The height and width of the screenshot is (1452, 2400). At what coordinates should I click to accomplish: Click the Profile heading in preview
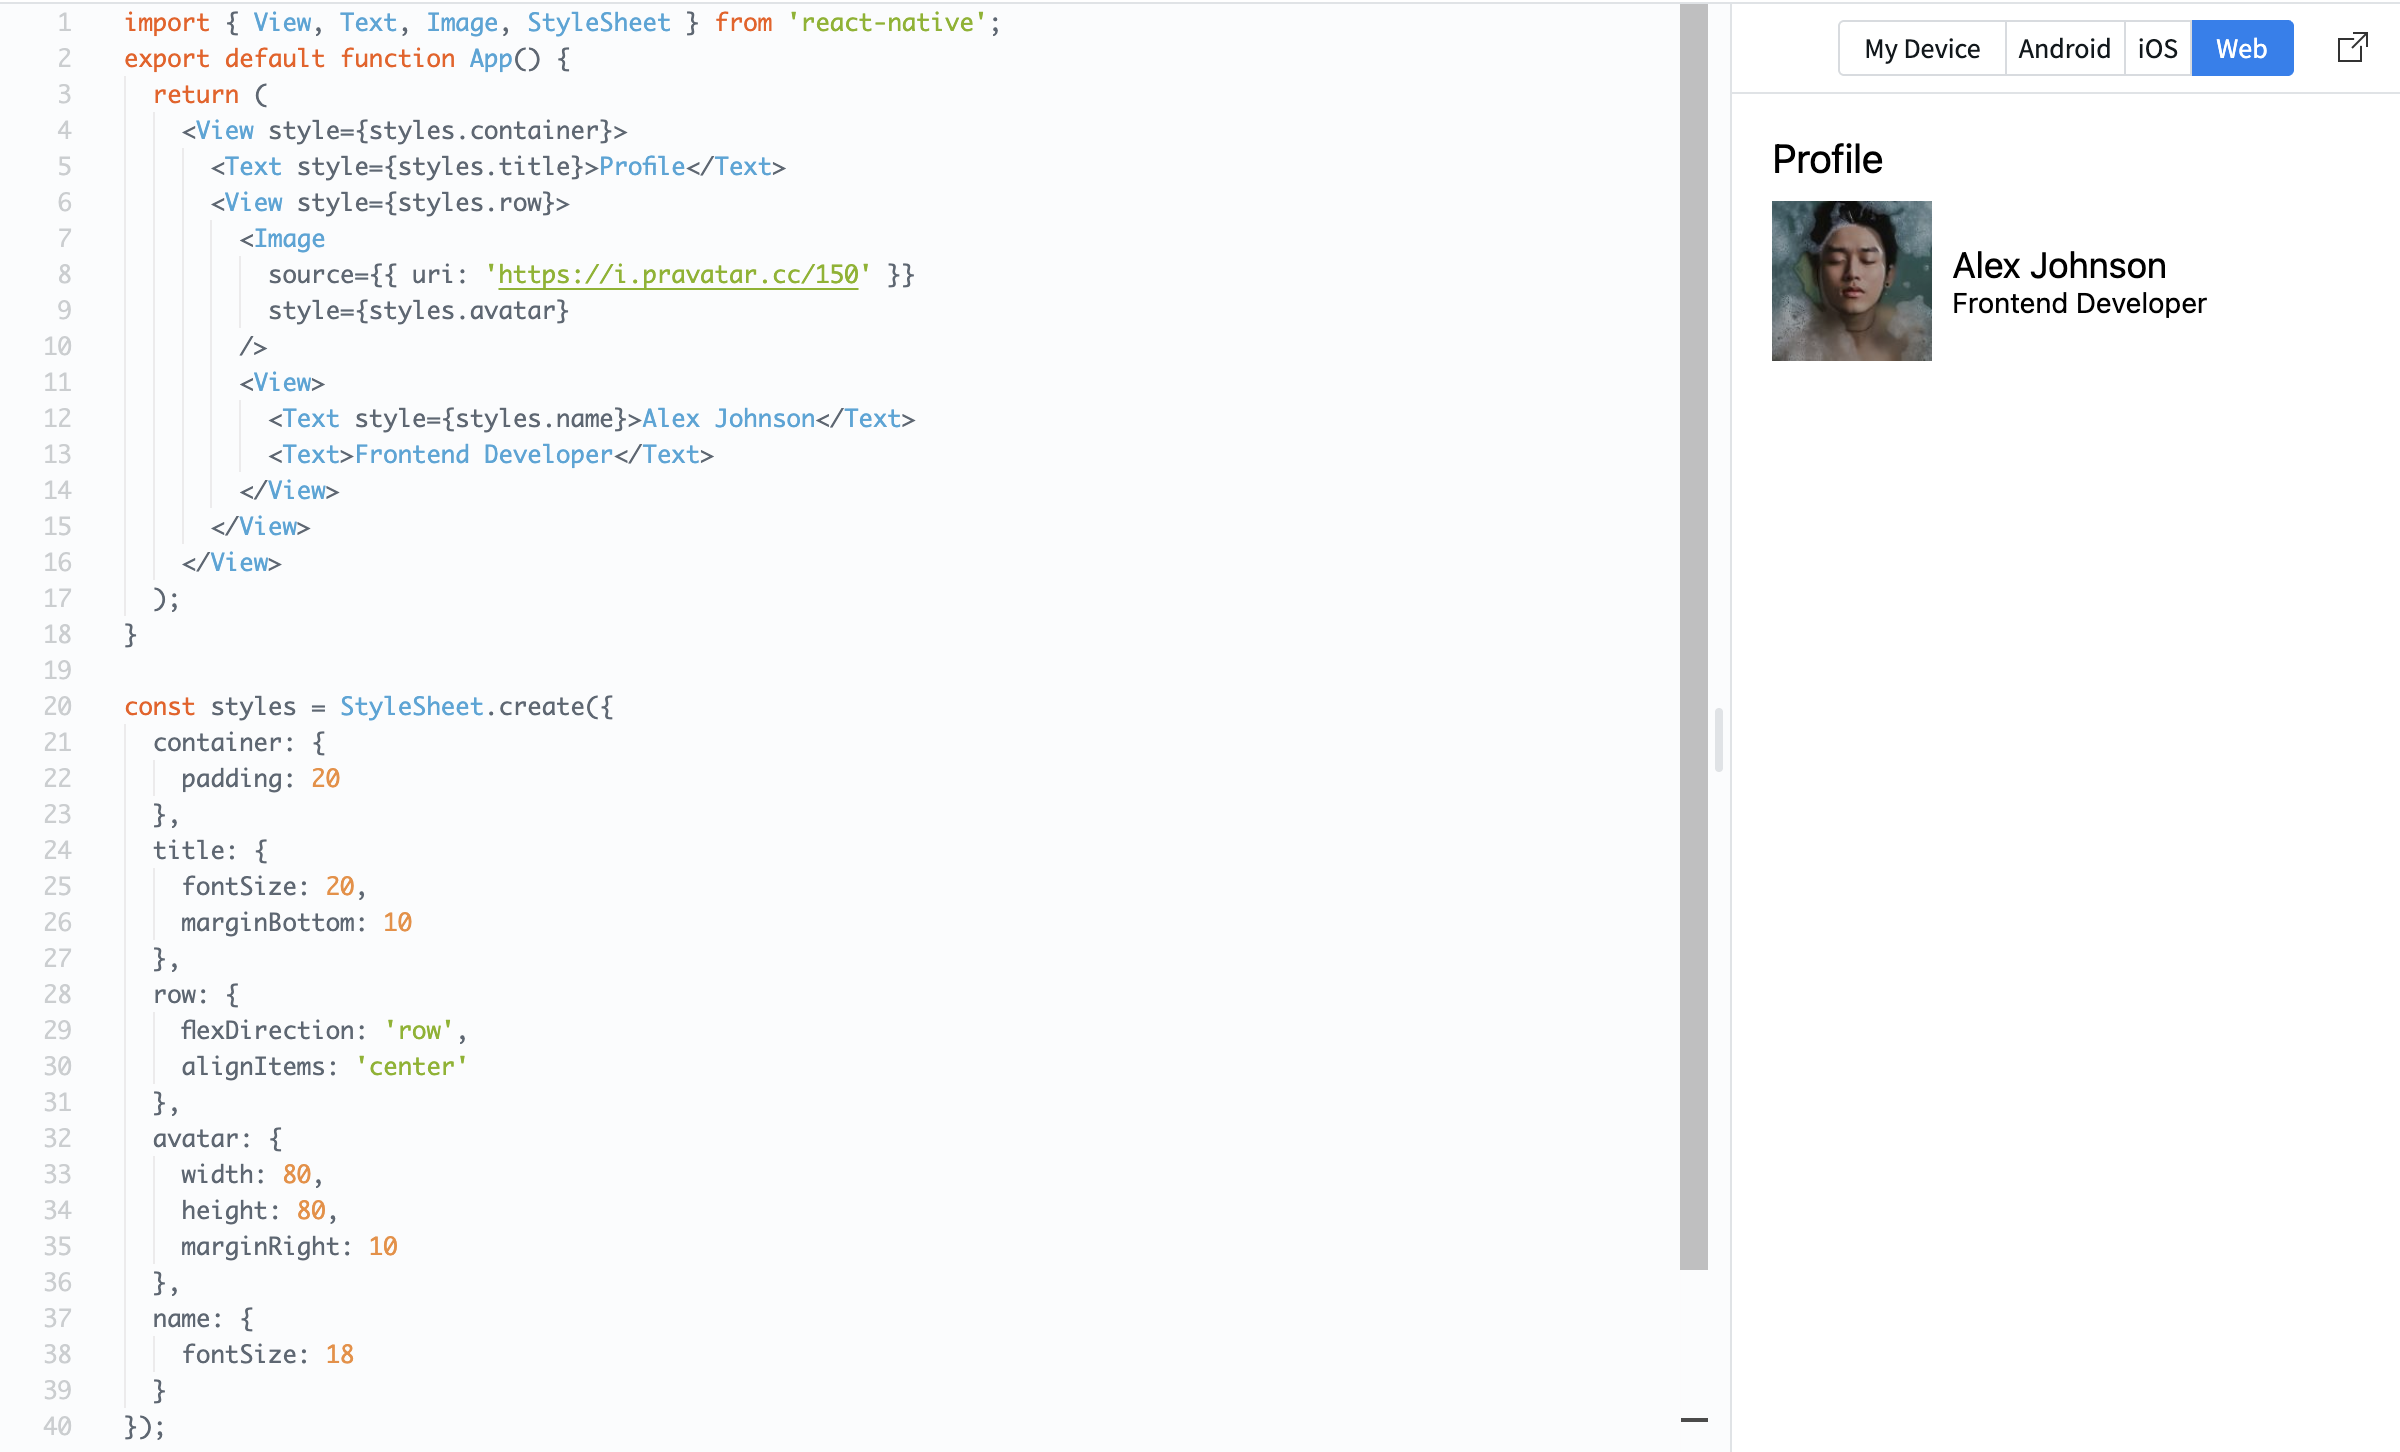coord(1827,160)
